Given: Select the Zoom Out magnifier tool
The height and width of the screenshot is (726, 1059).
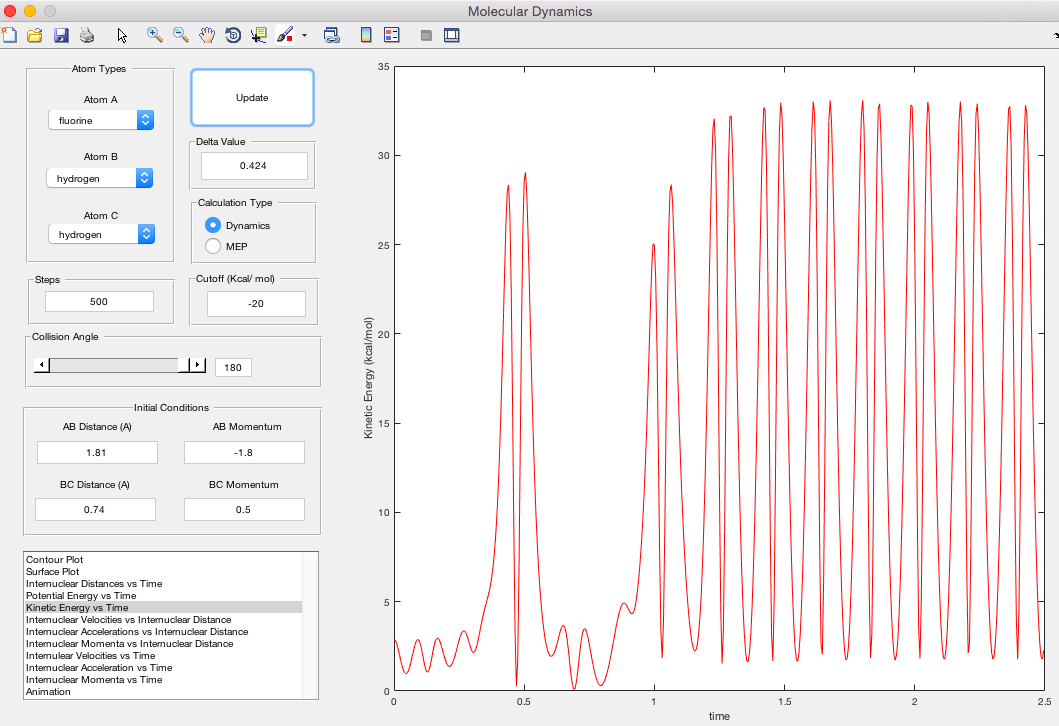Looking at the screenshot, I should (181, 35).
